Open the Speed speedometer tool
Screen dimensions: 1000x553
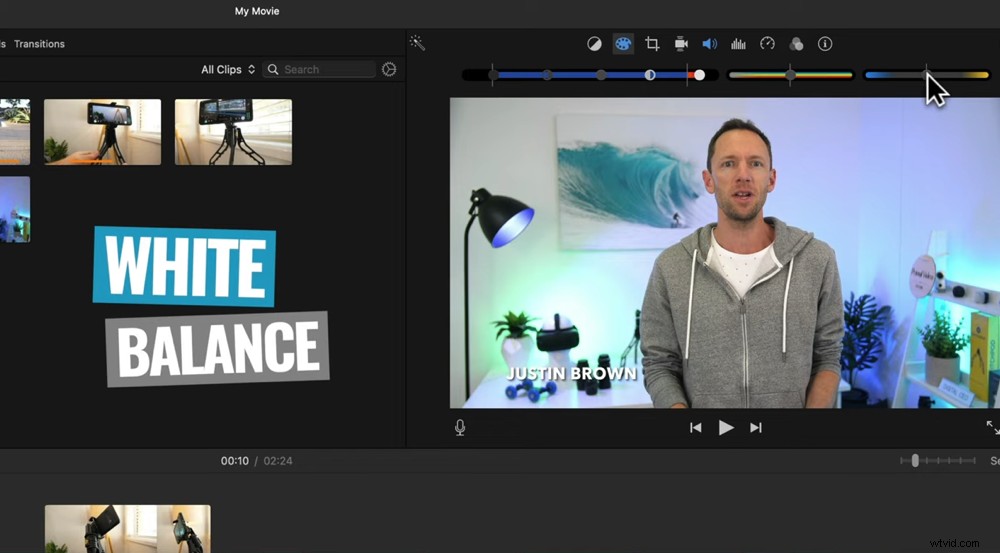[x=767, y=44]
